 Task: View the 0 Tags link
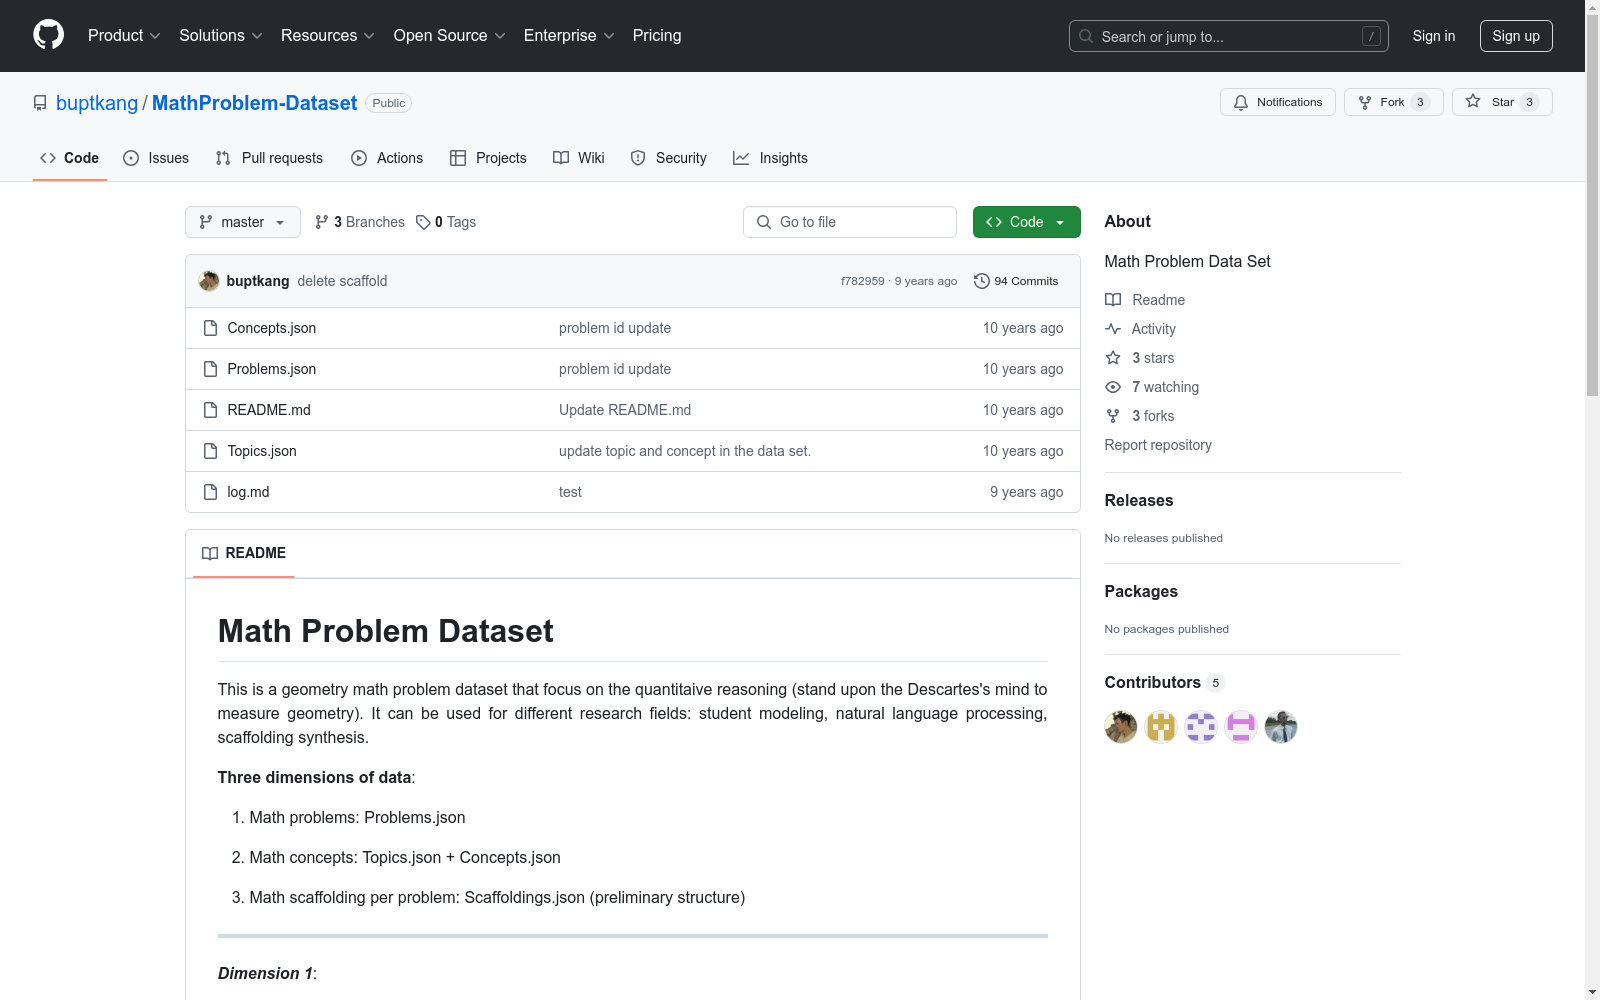[x=447, y=222]
